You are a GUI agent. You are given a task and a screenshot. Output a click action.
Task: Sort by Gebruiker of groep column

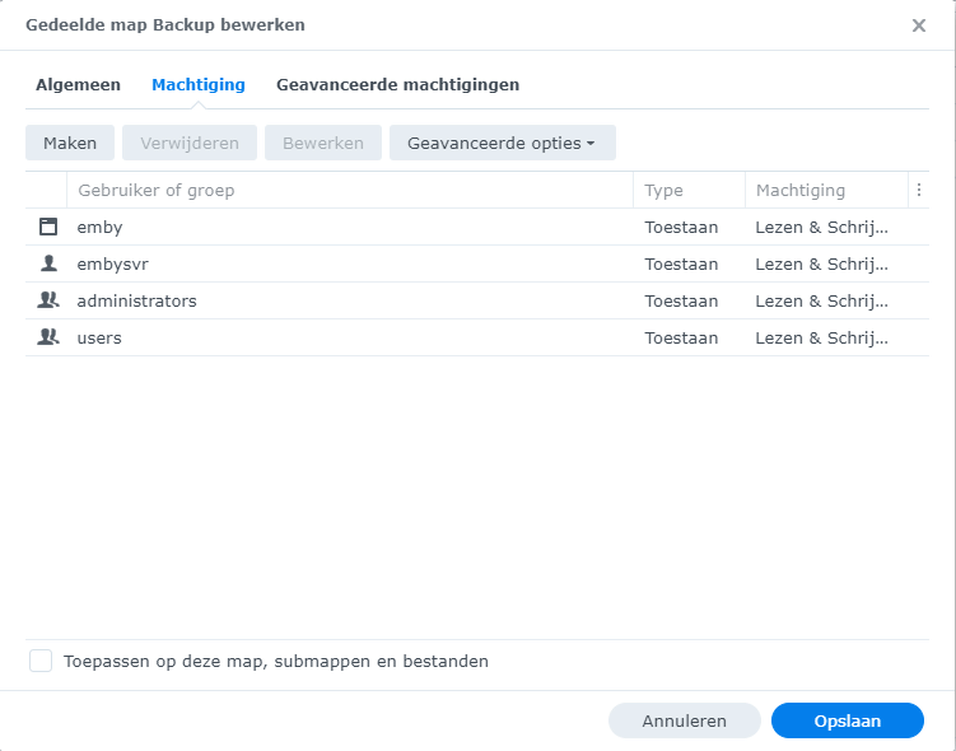pos(350,190)
